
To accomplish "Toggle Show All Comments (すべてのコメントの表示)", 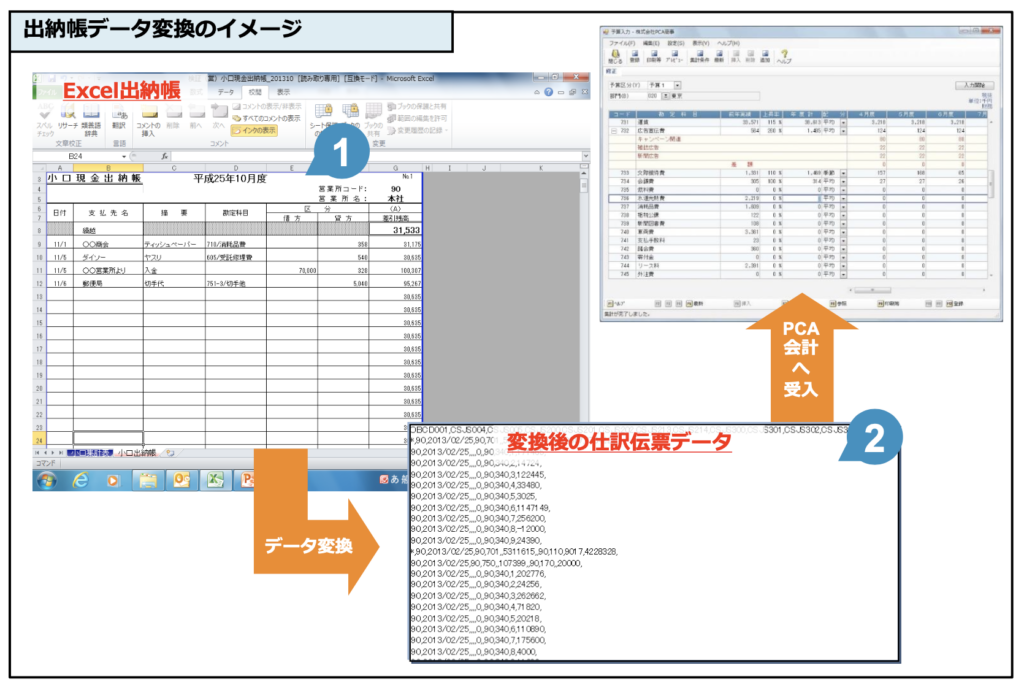I will 268,118.
